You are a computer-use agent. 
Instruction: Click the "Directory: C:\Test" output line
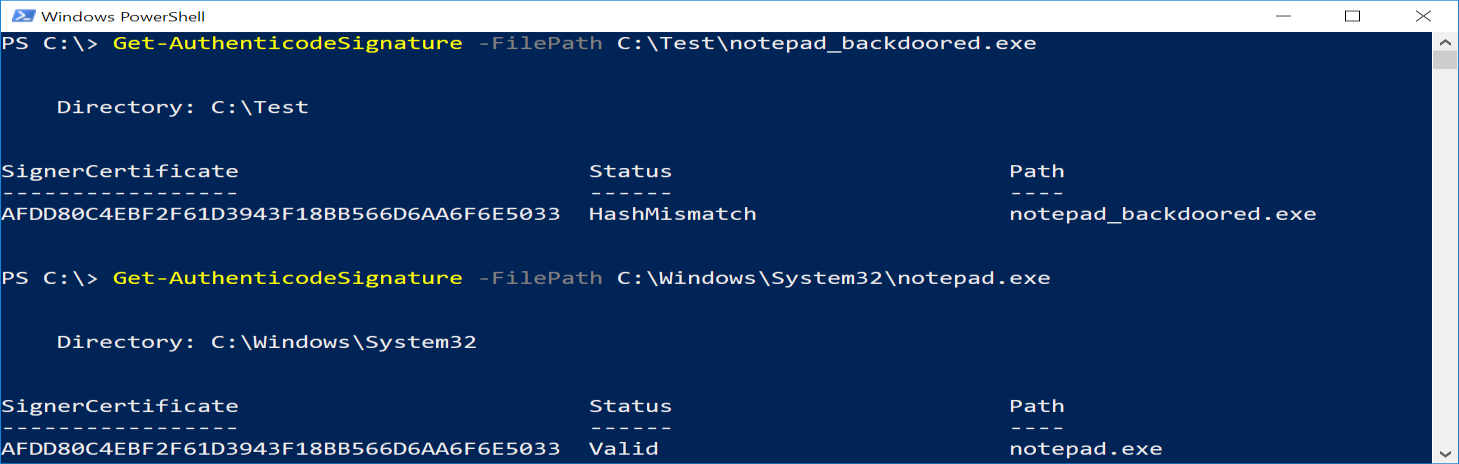[x=182, y=107]
